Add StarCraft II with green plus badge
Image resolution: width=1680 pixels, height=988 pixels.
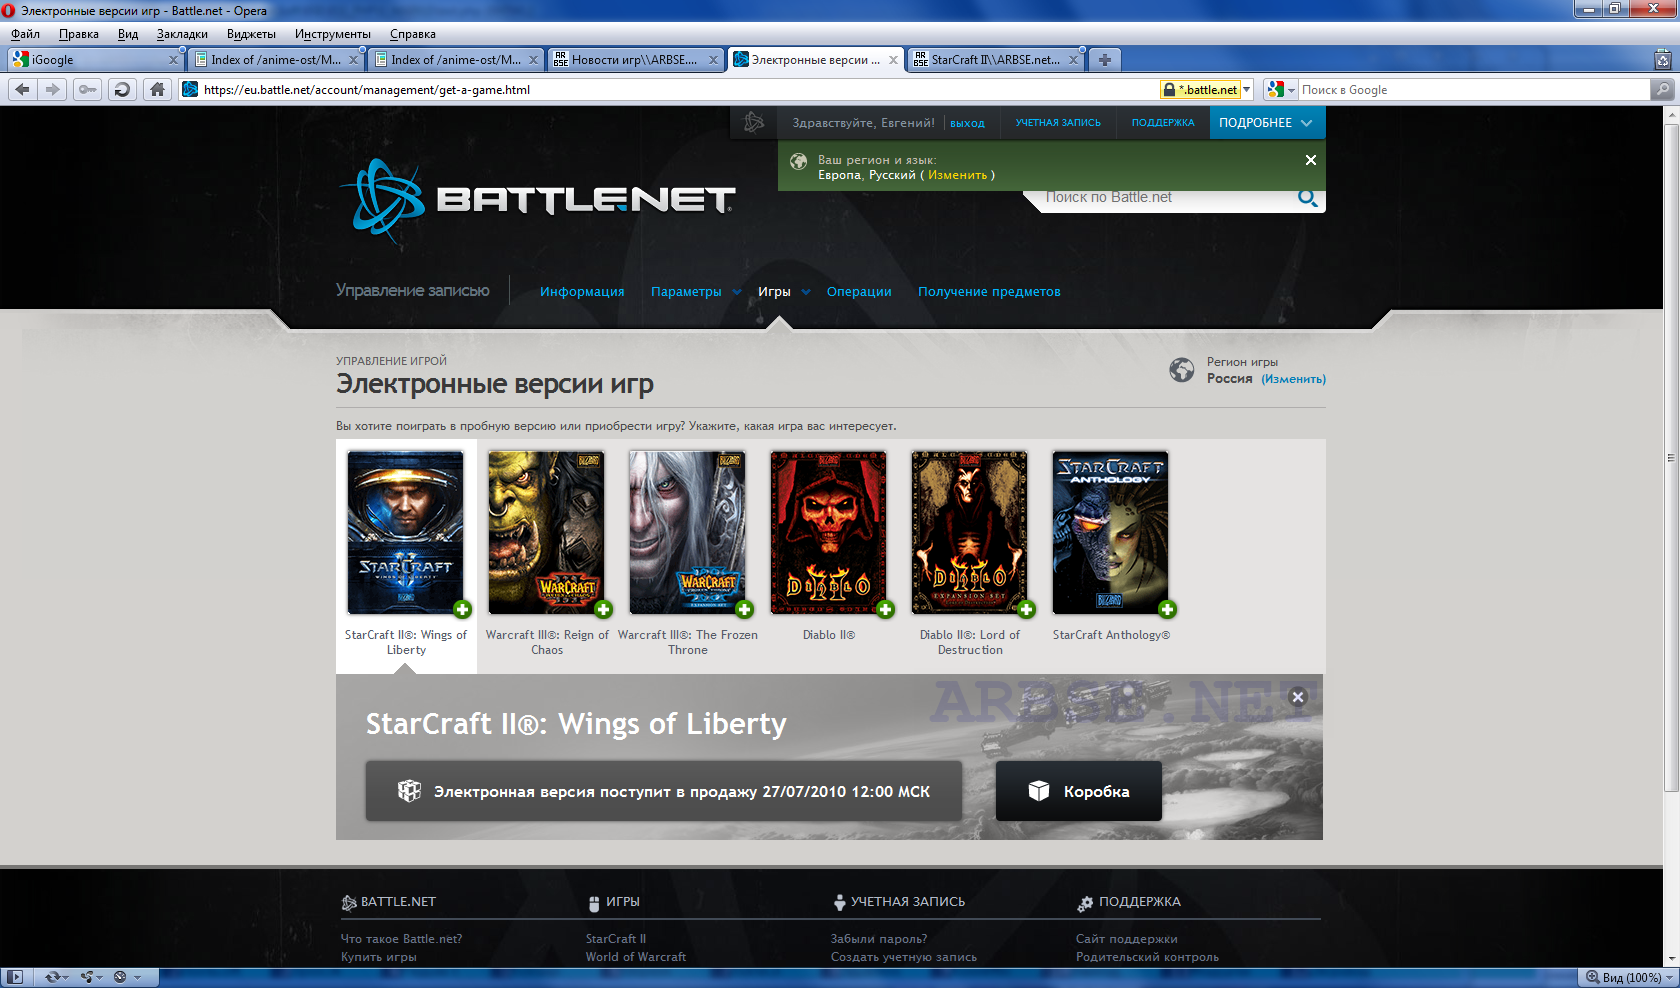(x=462, y=609)
